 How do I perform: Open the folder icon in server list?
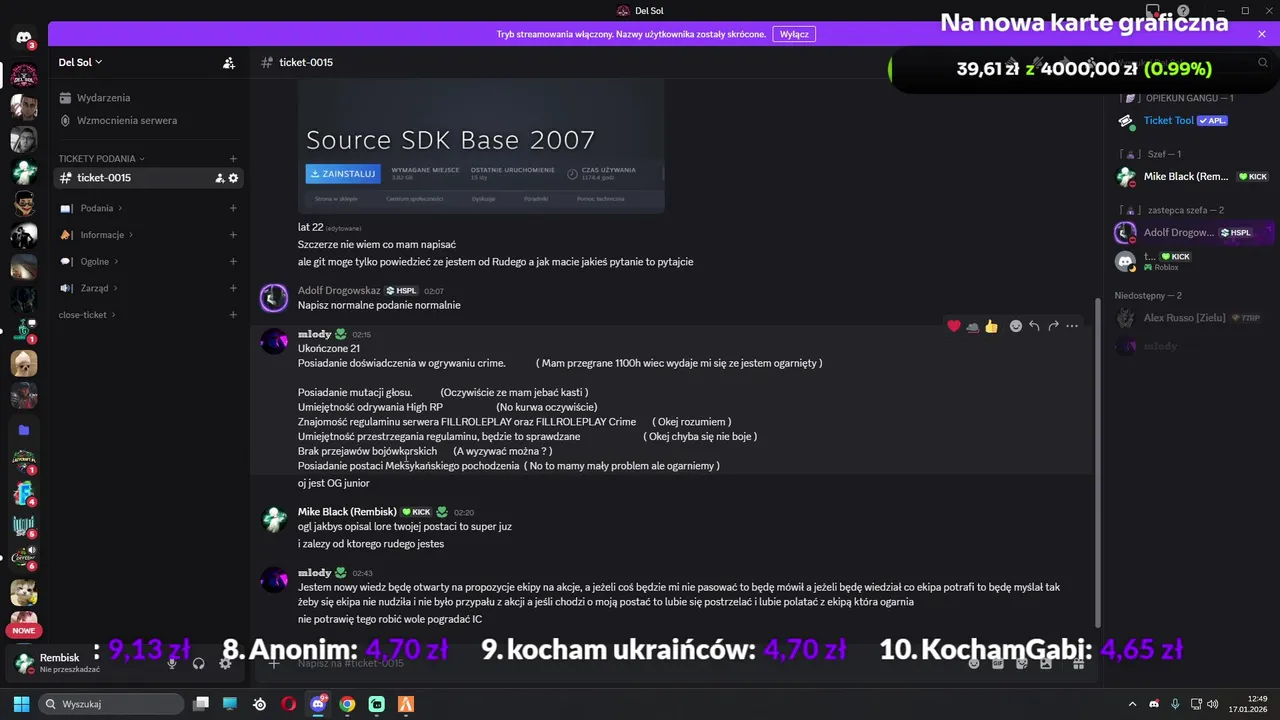pyautogui.click(x=24, y=429)
